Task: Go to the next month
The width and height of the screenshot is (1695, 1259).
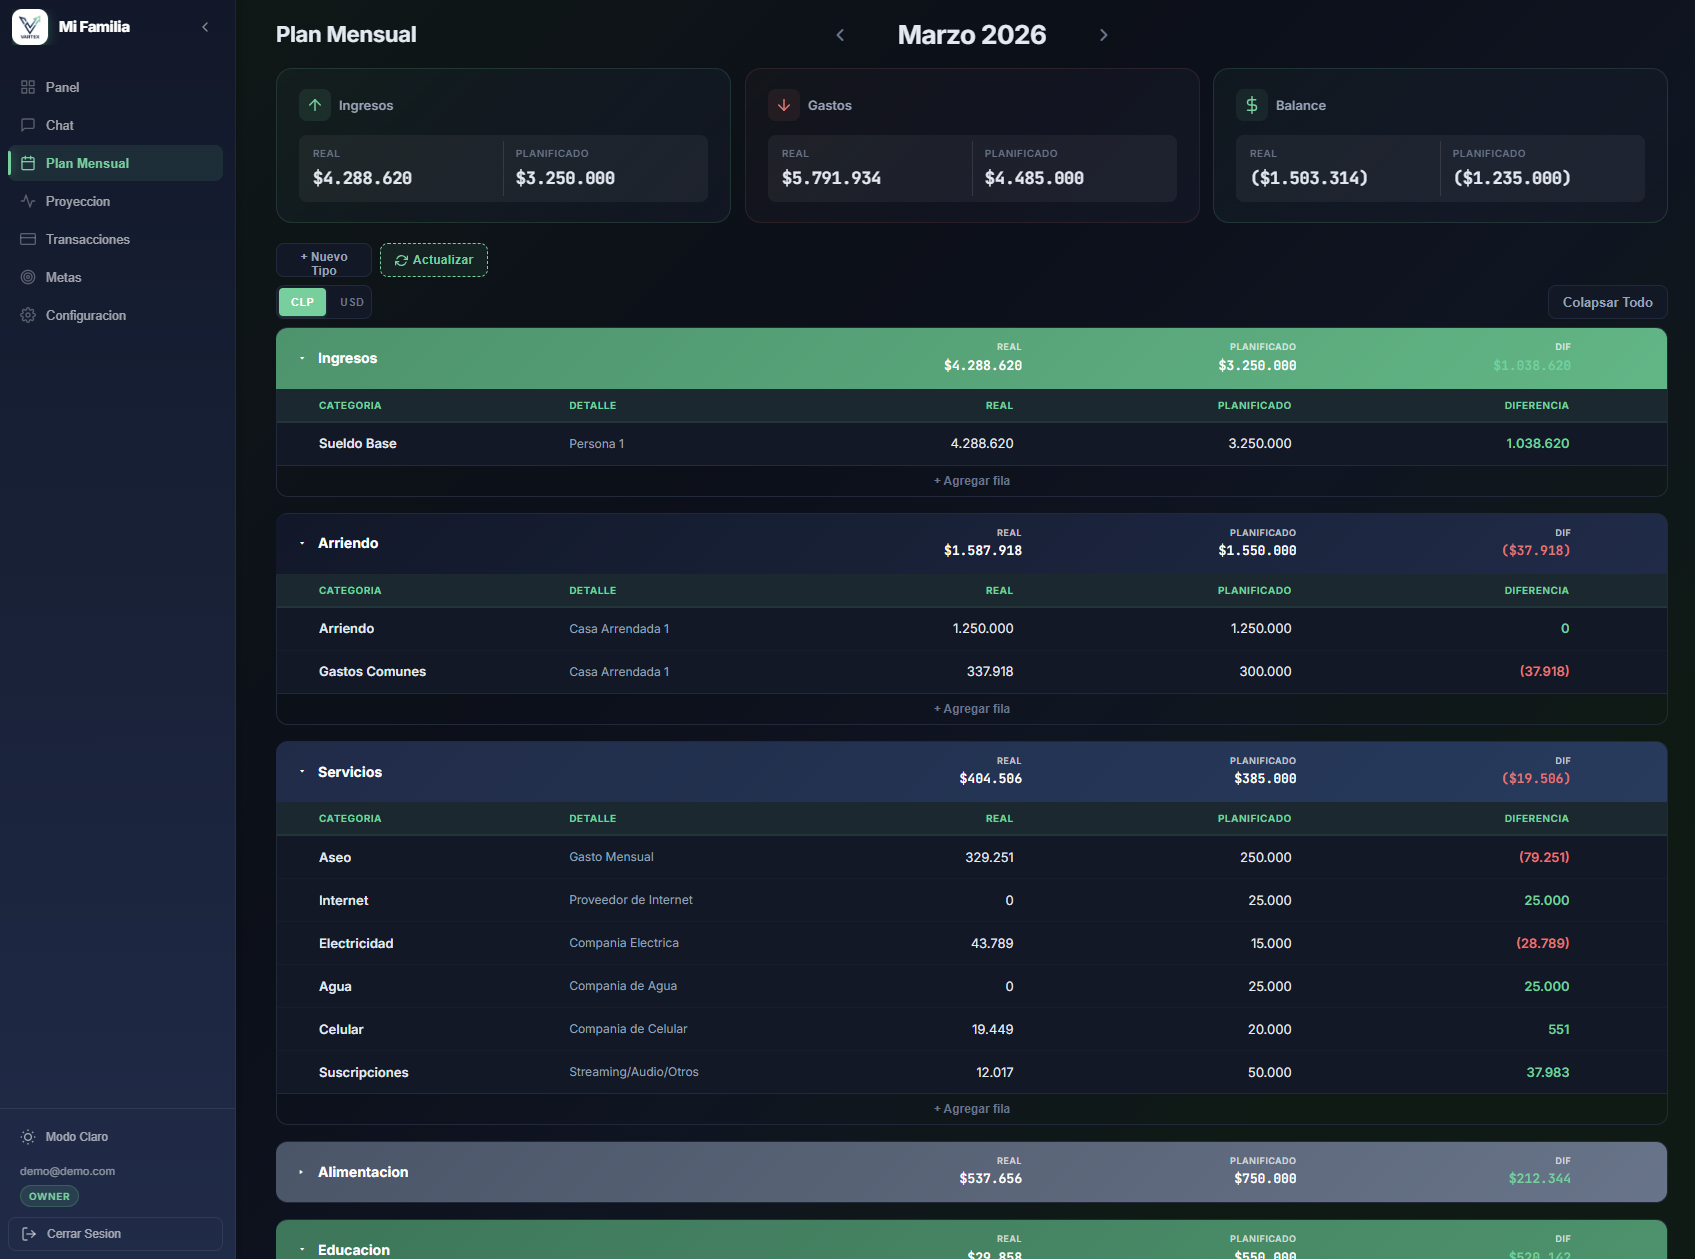Action: [1104, 35]
